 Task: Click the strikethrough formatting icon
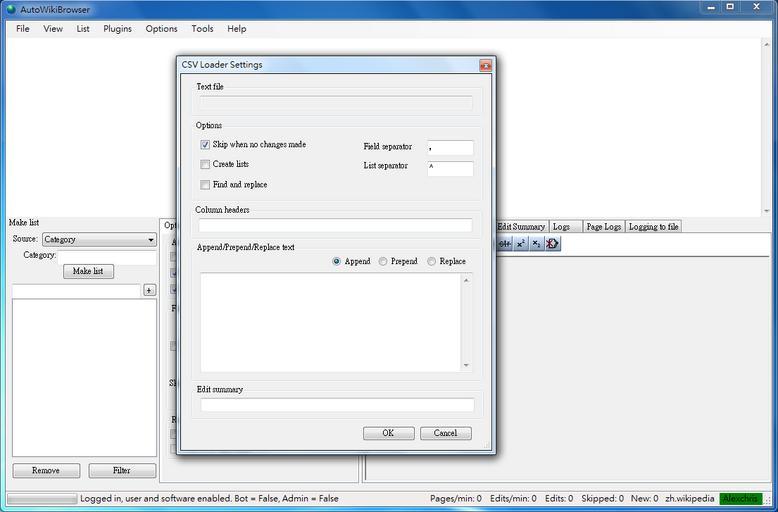tap(505, 244)
